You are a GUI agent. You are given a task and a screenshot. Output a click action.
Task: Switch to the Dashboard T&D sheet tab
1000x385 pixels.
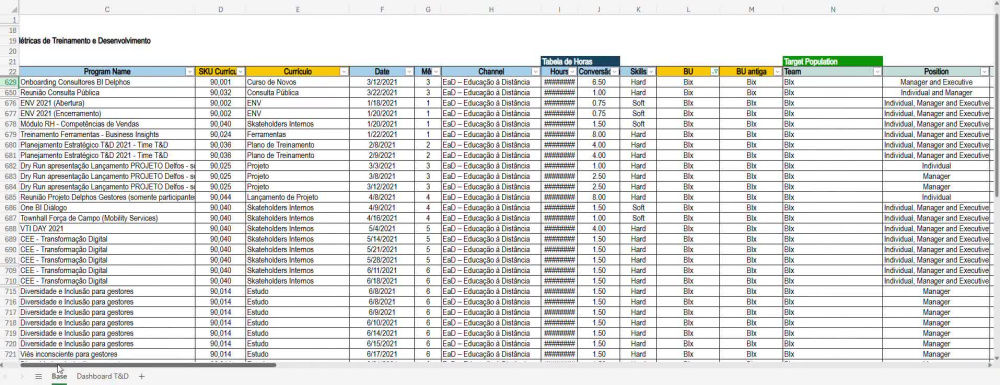pos(103,377)
